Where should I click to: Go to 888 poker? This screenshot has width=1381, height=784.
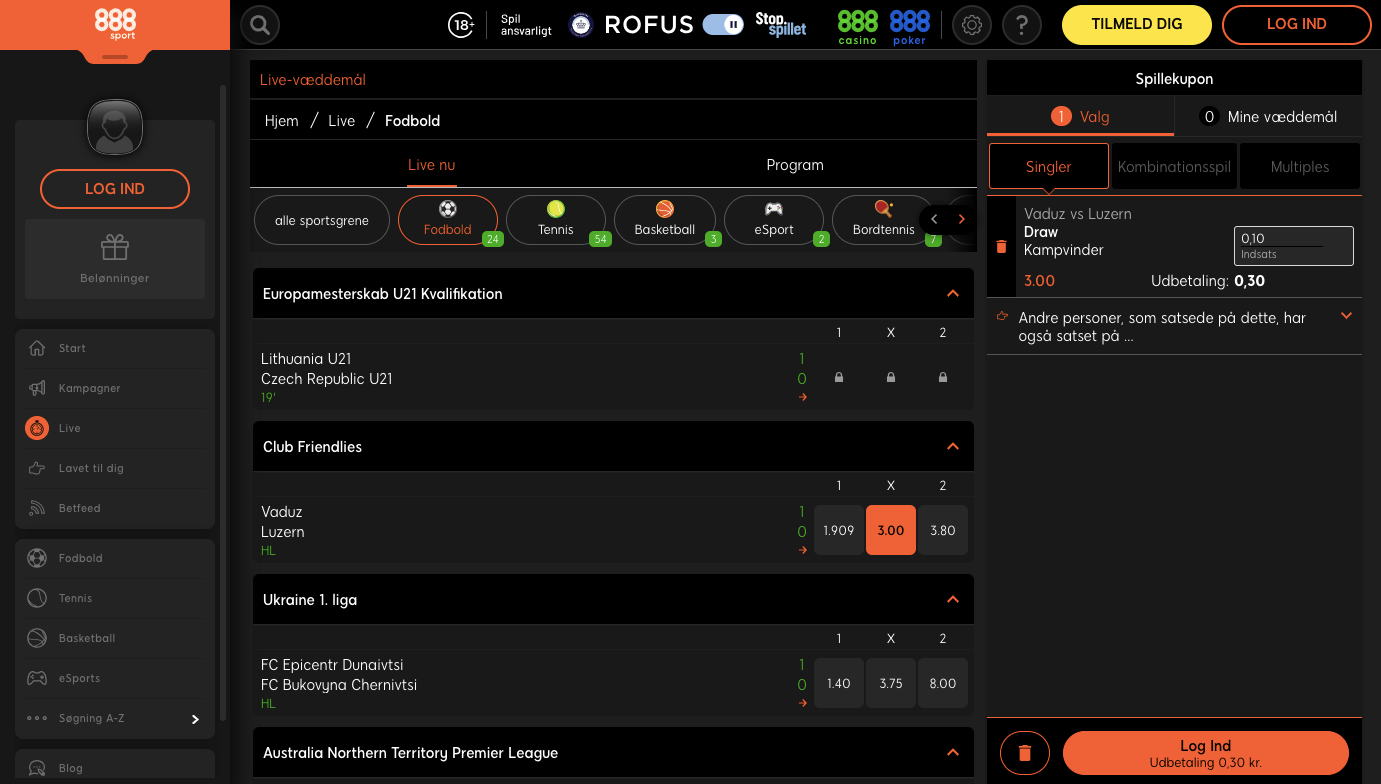coord(909,26)
